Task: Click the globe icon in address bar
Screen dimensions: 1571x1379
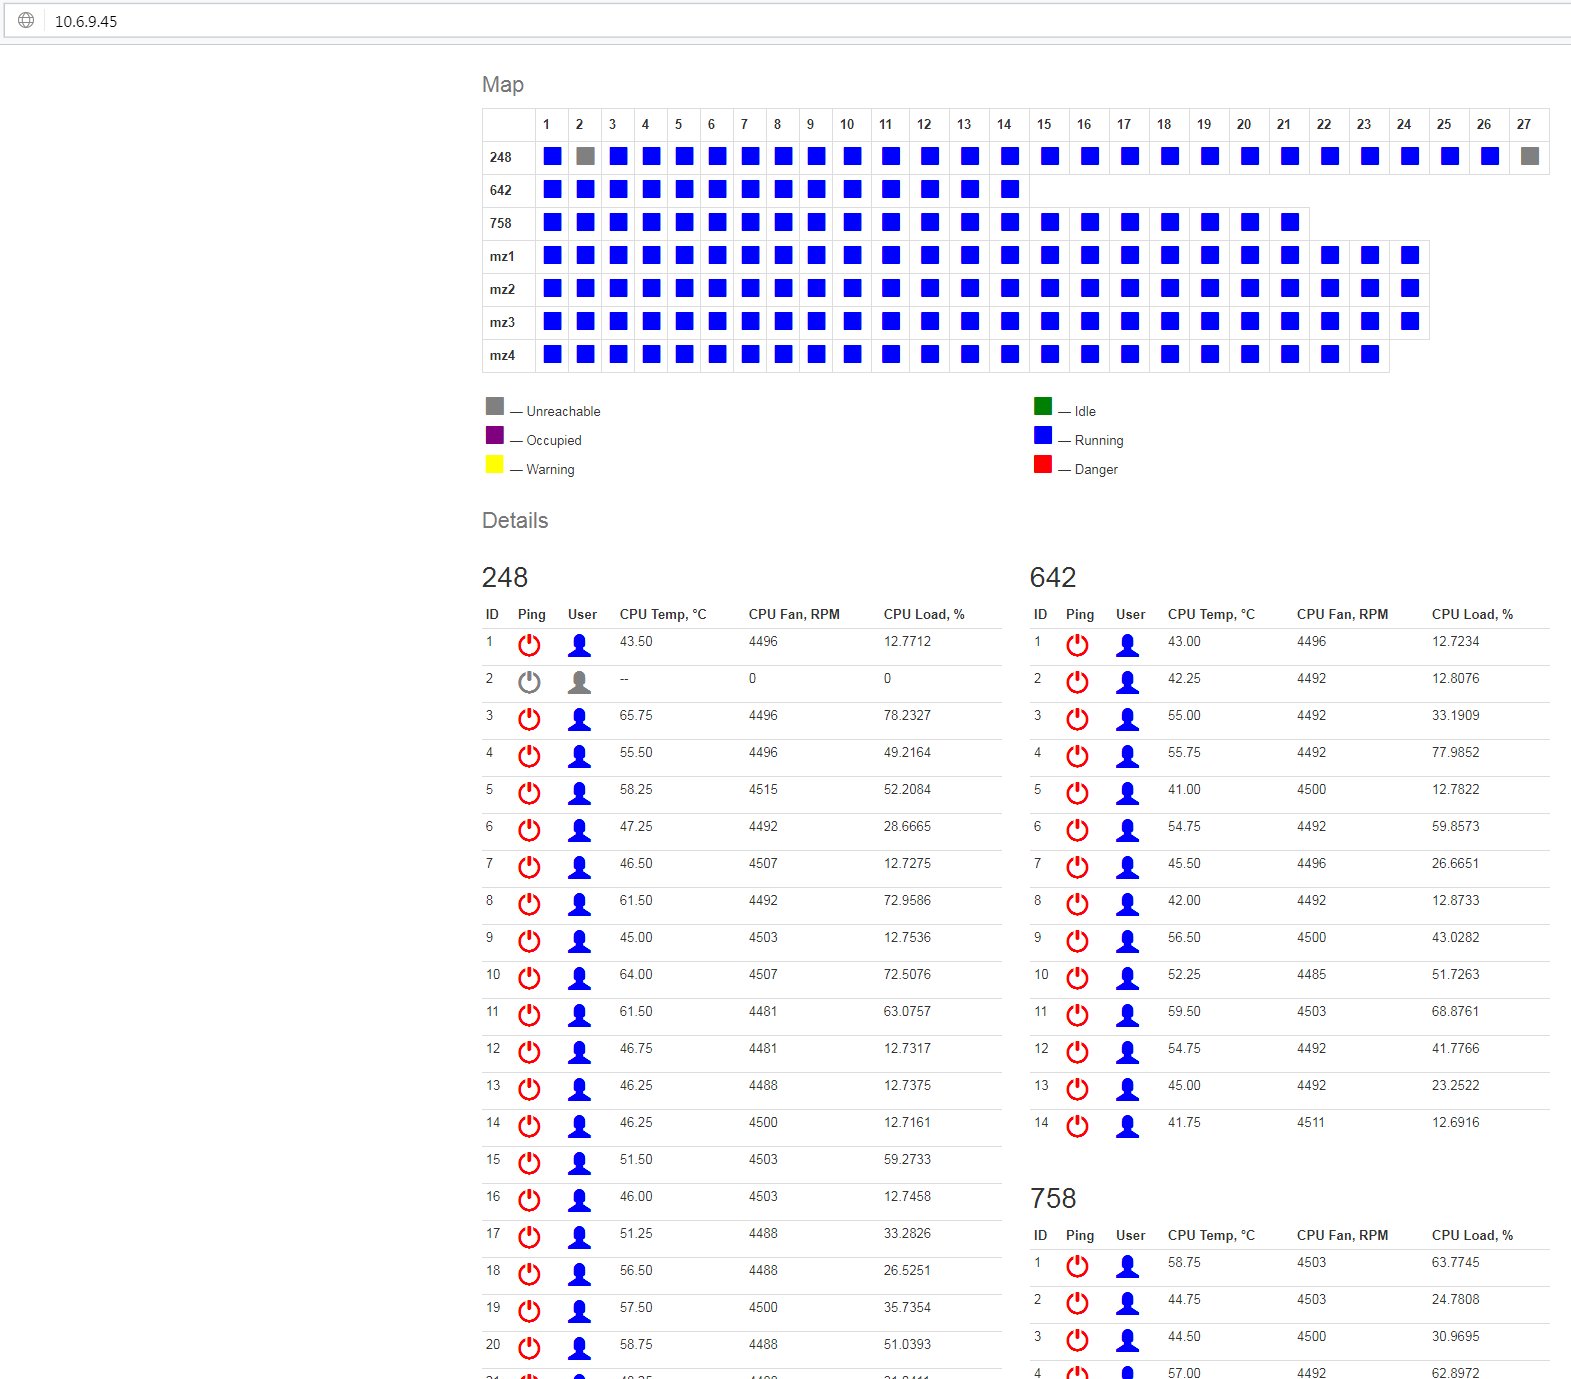Action: click(26, 21)
